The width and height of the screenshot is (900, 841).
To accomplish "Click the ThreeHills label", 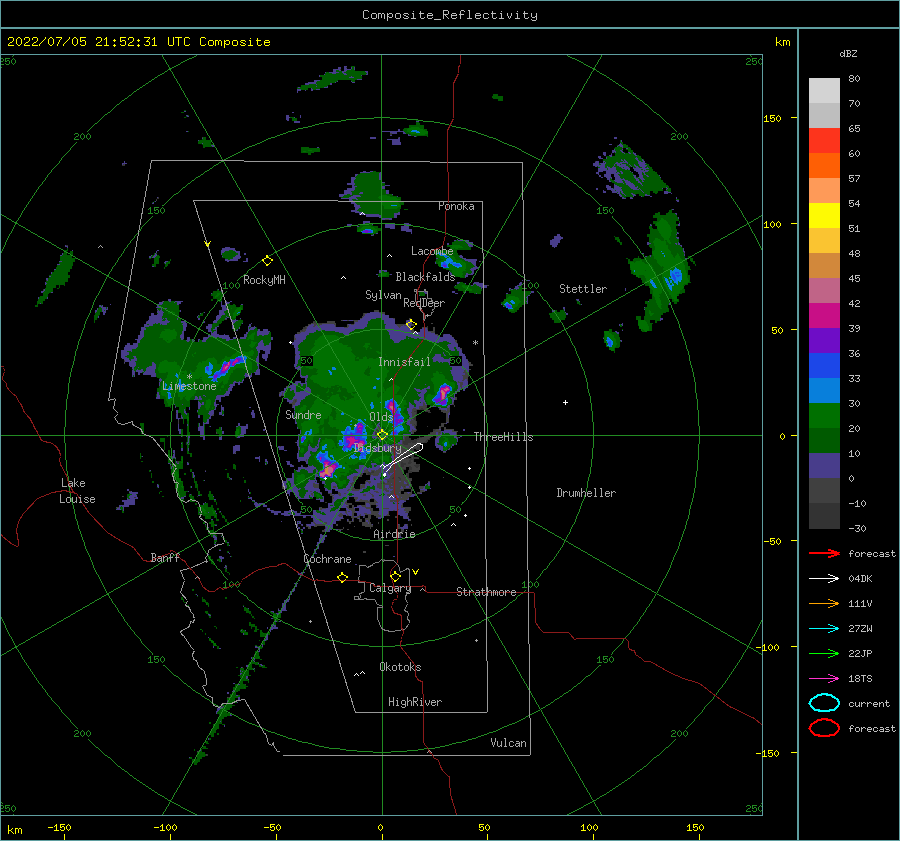I will point(503,437).
